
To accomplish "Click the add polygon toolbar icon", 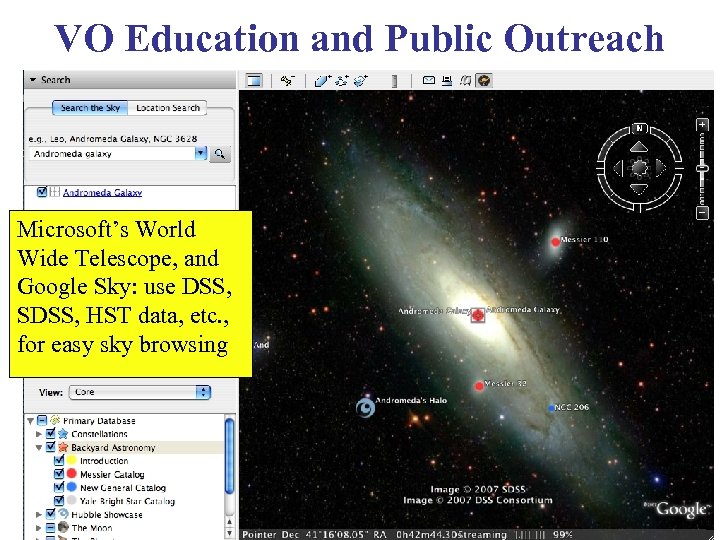I will [x=322, y=80].
